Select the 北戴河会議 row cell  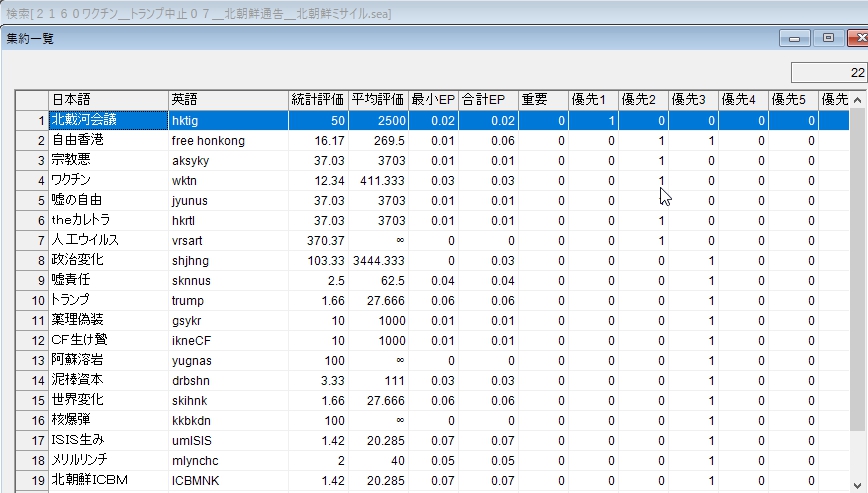108,120
